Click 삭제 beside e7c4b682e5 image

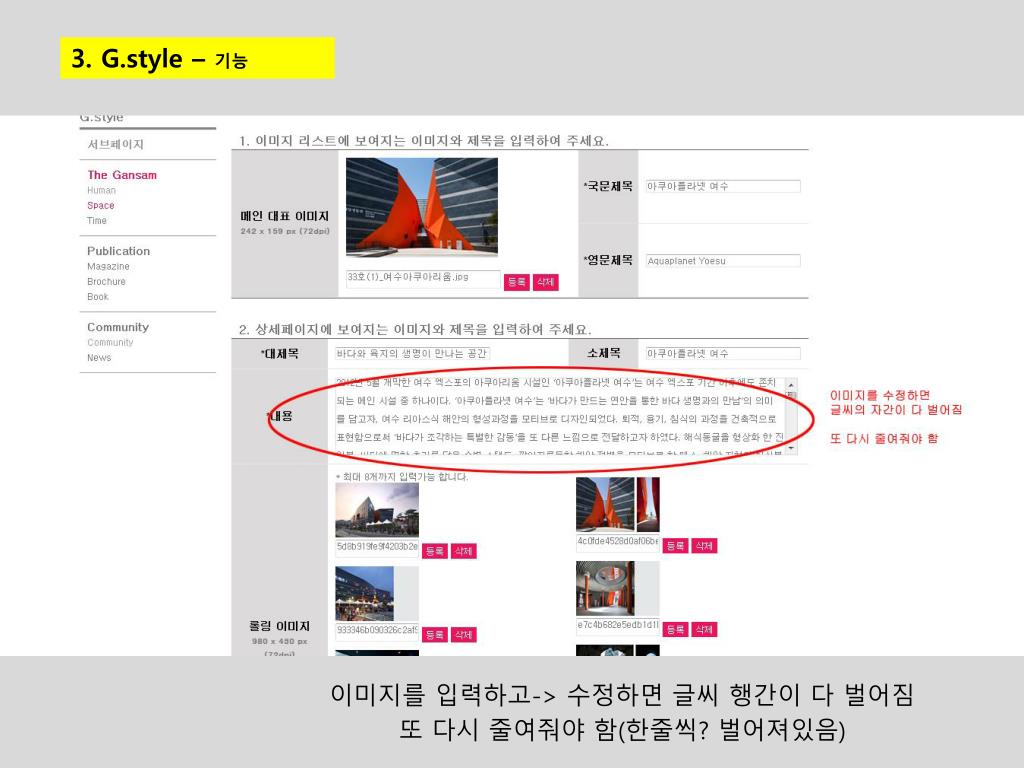point(704,630)
